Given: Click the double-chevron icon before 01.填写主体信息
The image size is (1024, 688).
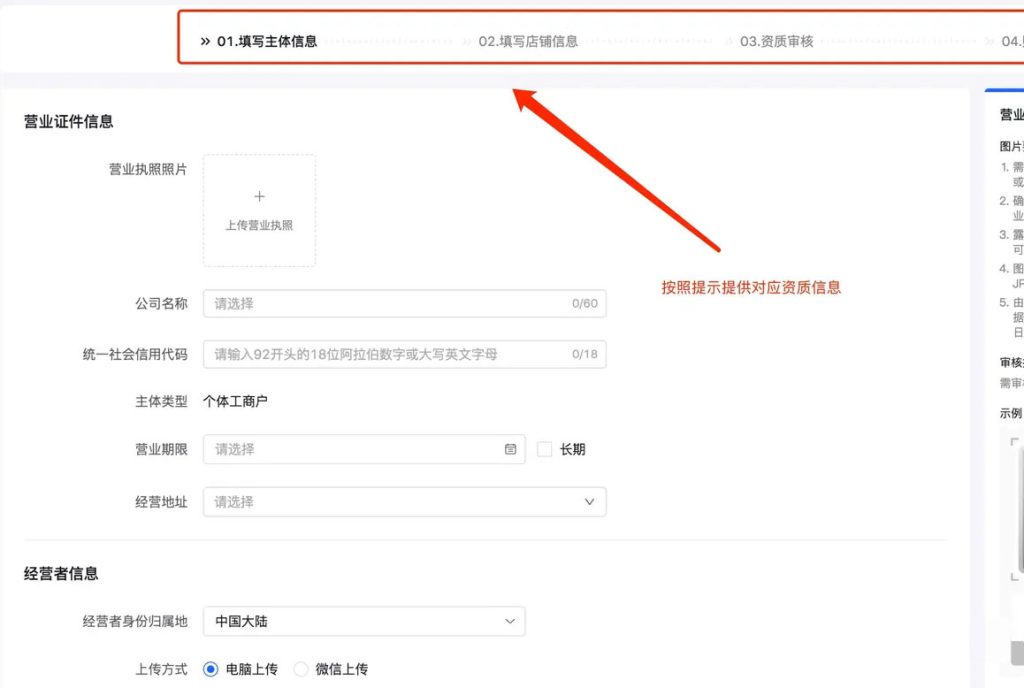Looking at the screenshot, I should pyautogui.click(x=205, y=42).
